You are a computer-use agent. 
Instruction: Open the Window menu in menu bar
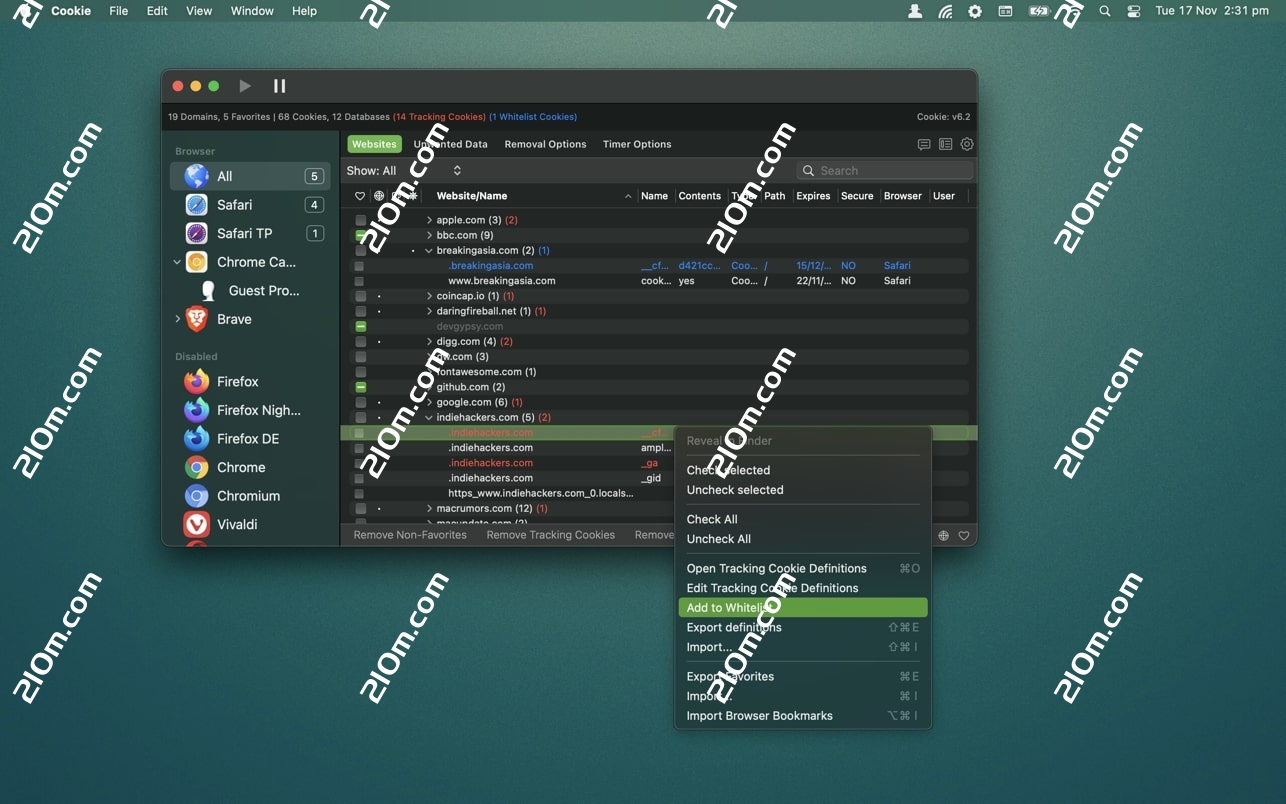pos(252,11)
